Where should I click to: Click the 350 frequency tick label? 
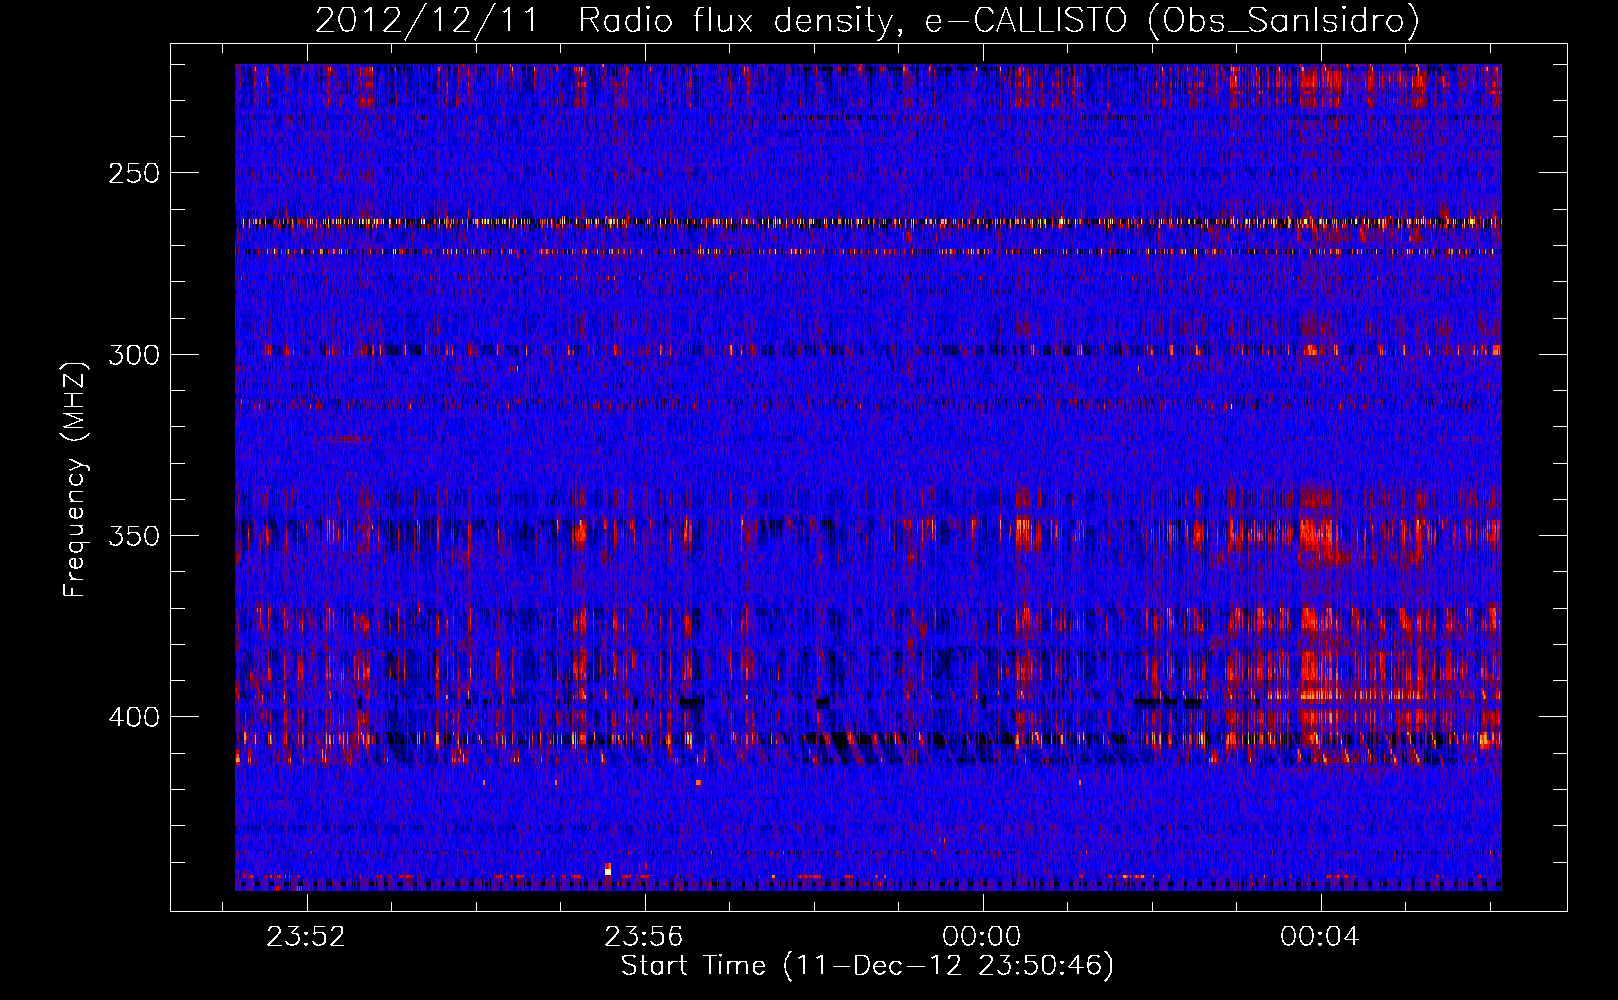click(x=133, y=536)
